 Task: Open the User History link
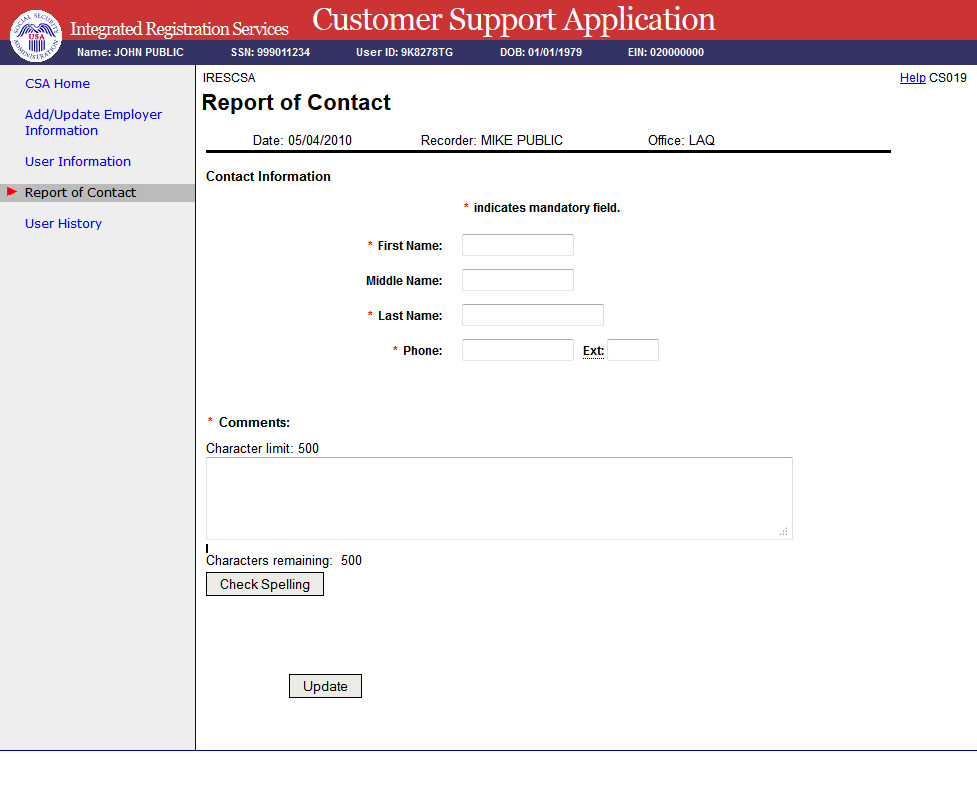(x=63, y=223)
